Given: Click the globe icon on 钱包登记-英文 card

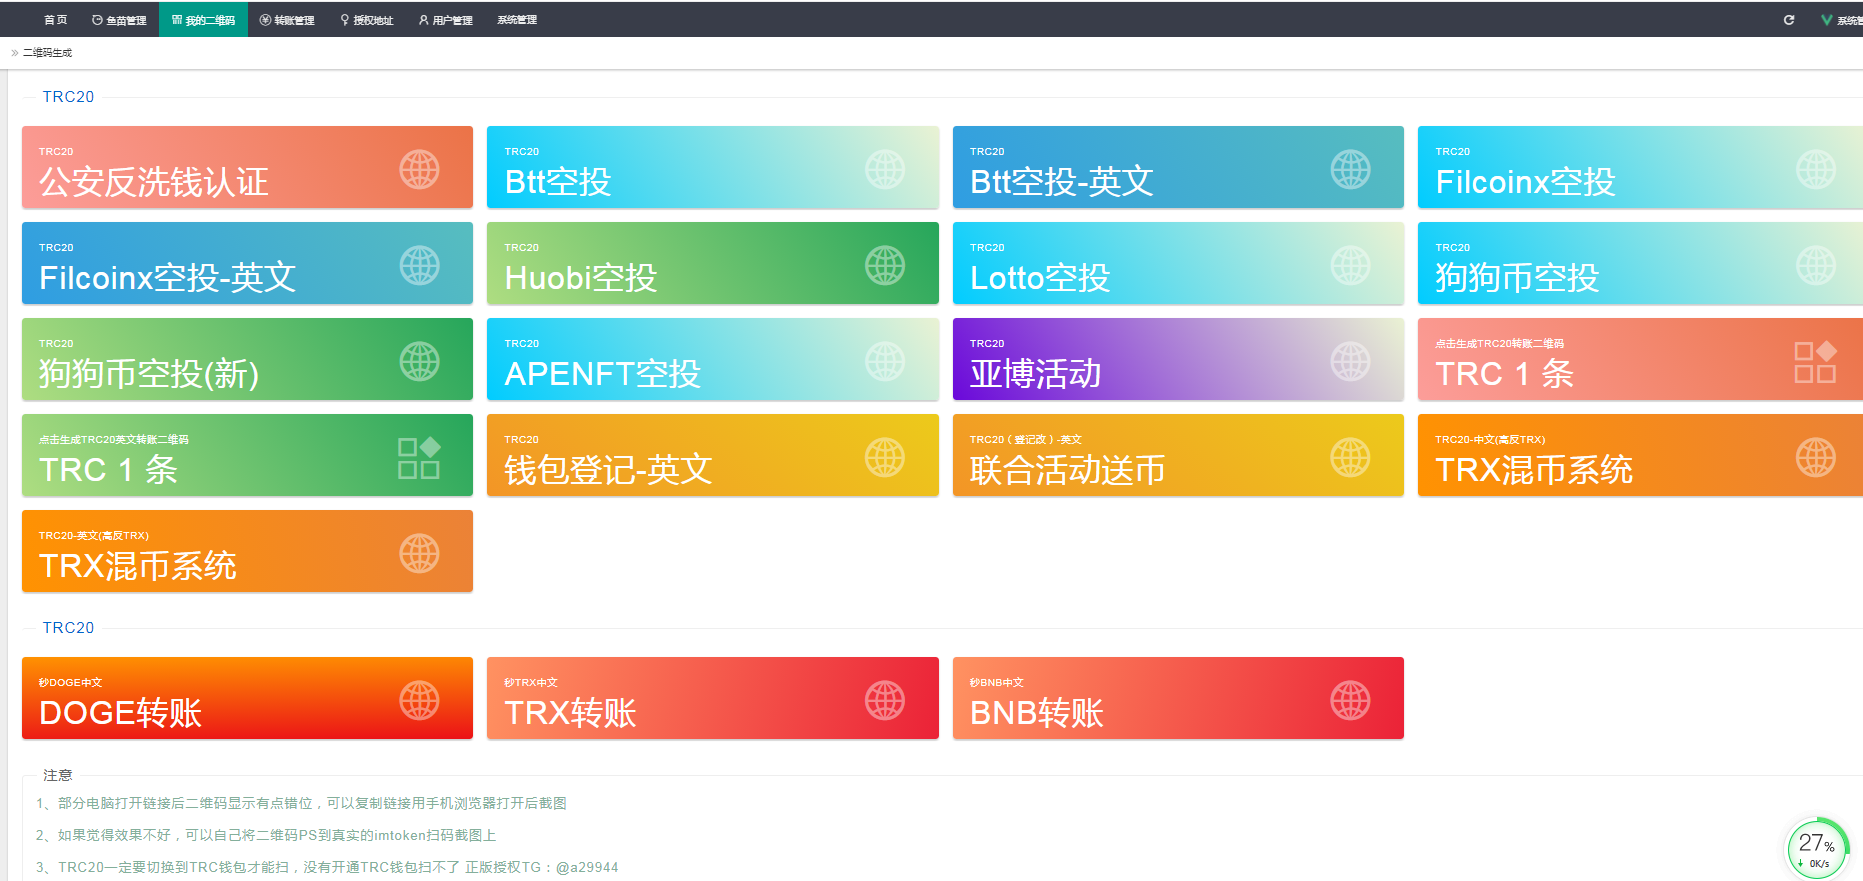Looking at the screenshot, I should click(885, 457).
